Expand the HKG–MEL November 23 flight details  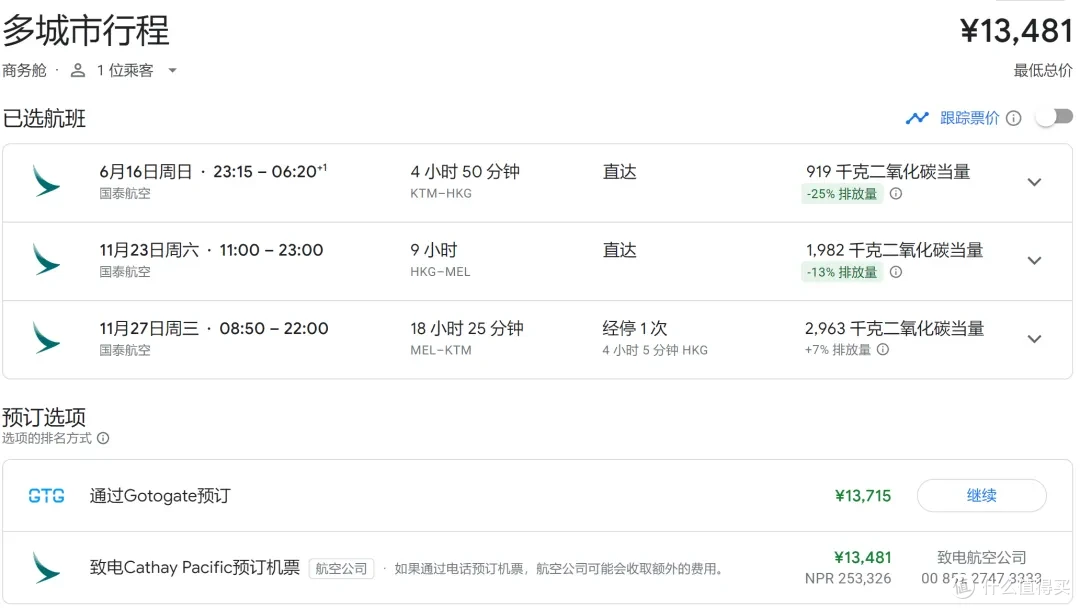[1034, 260]
